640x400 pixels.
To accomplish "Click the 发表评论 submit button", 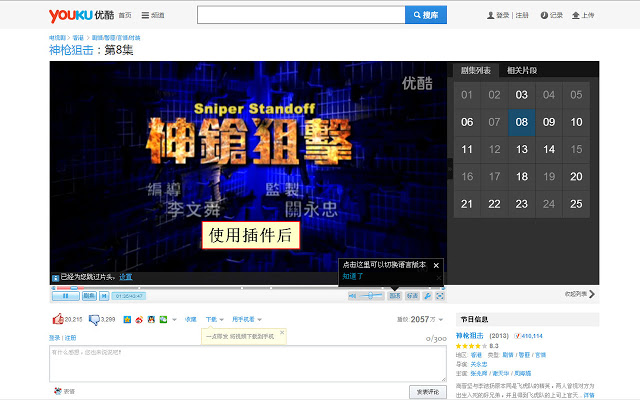I will point(428,392).
